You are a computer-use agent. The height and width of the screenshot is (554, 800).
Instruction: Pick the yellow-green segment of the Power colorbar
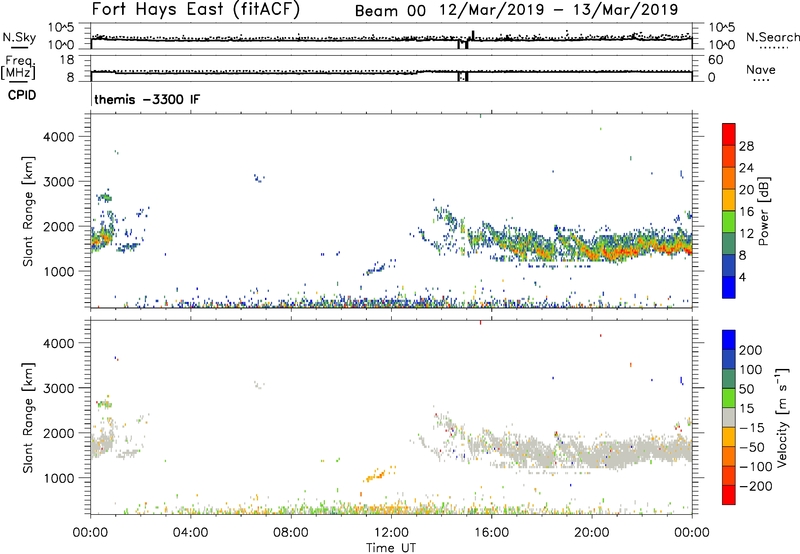pos(729,222)
